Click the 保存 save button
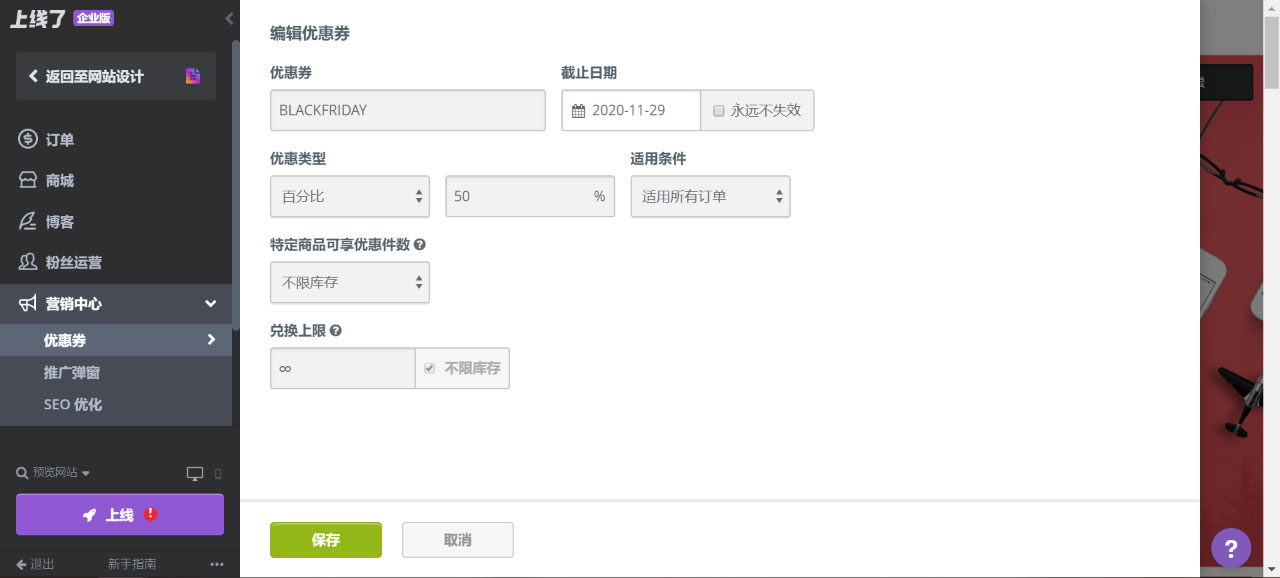The image size is (1280, 578). click(325, 539)
